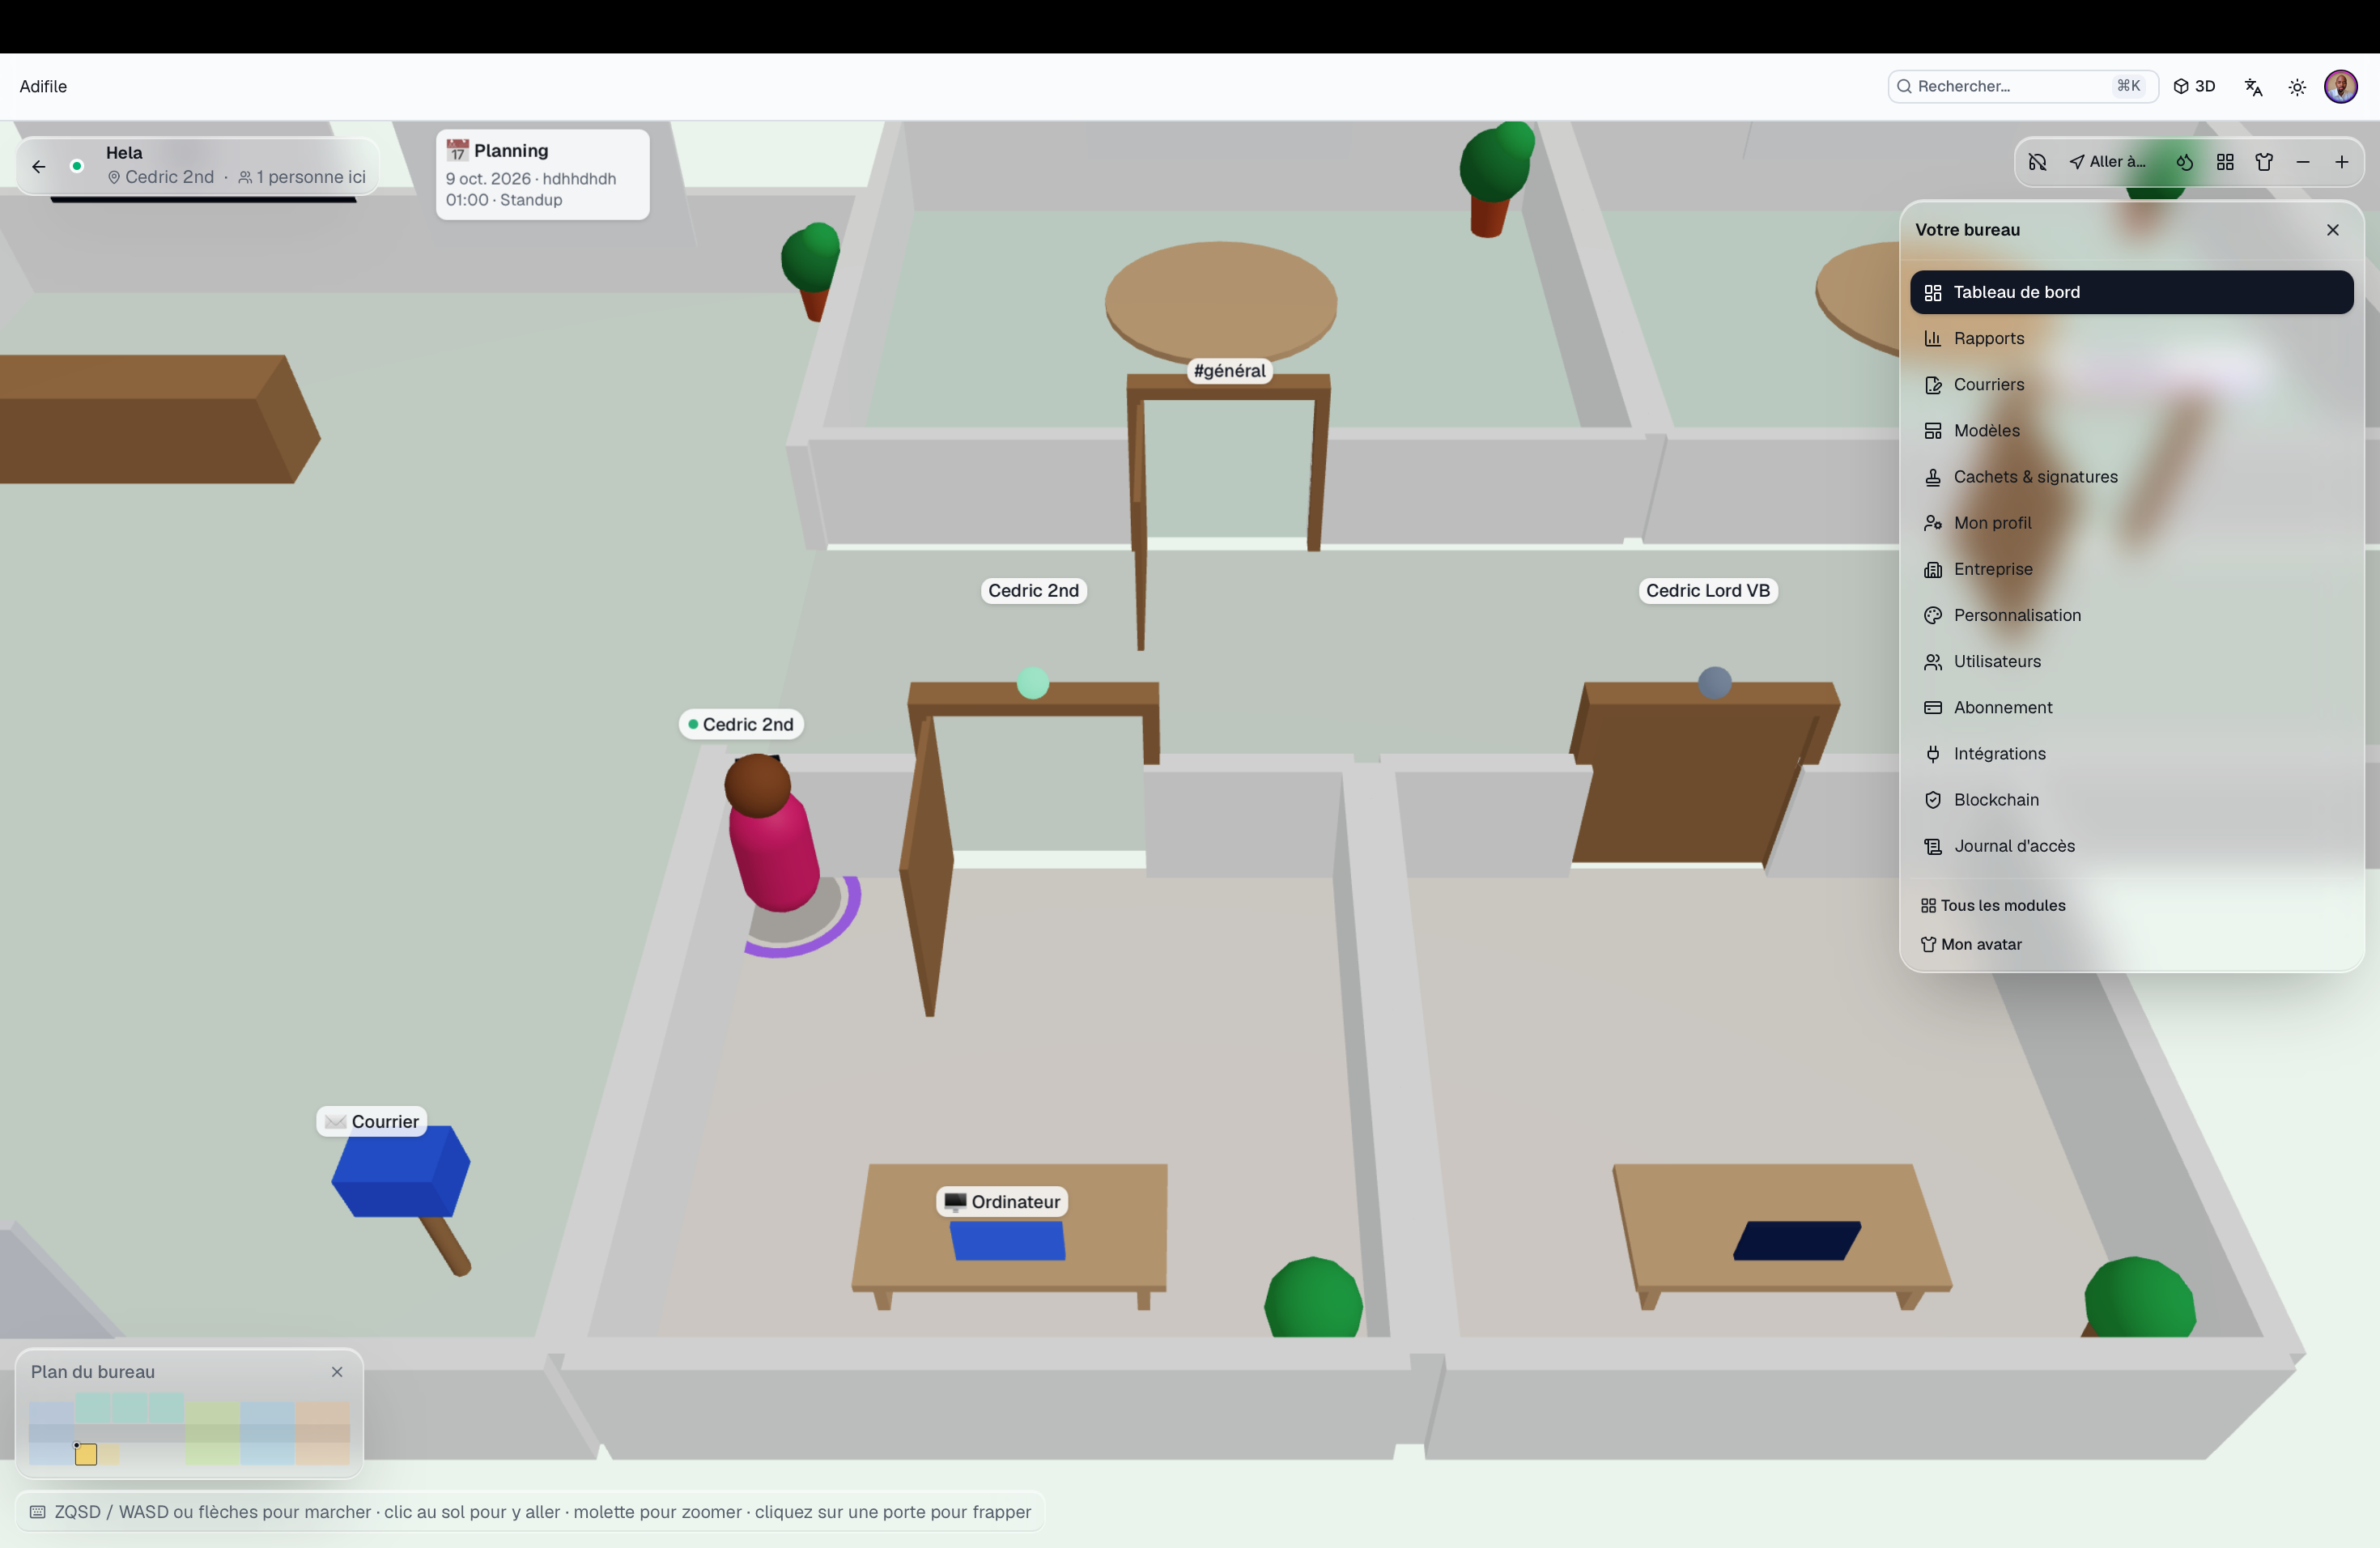Click the #général room label

[1229, 371]
